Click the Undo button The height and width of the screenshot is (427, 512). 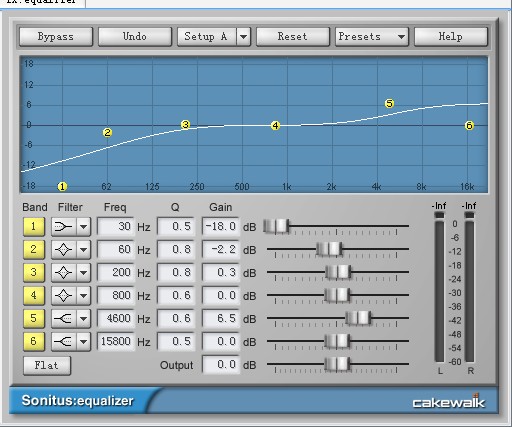(x=135, y=36)
